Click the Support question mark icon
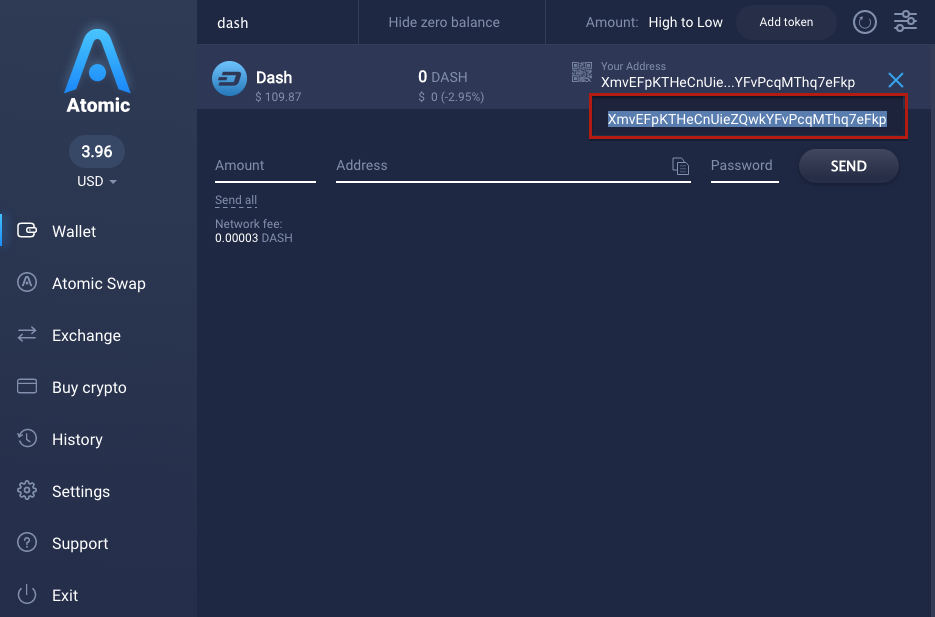Screen dimensions: 935x617 click(x=27, y=542)
